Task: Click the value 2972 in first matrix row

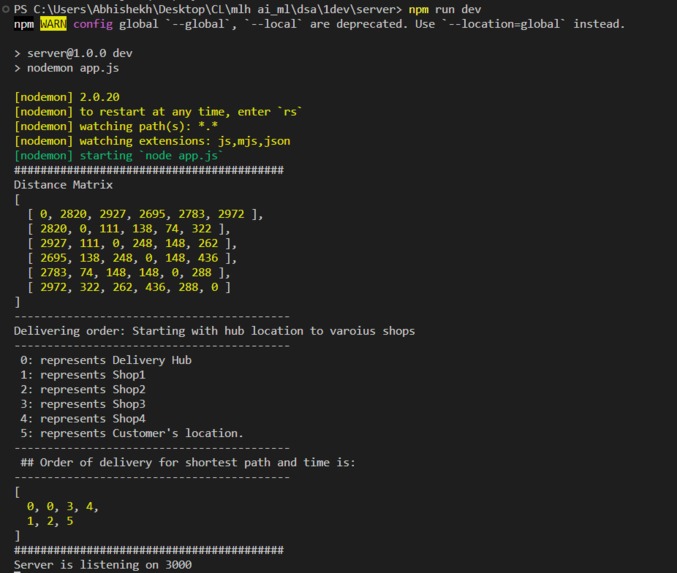Action: 231,214
